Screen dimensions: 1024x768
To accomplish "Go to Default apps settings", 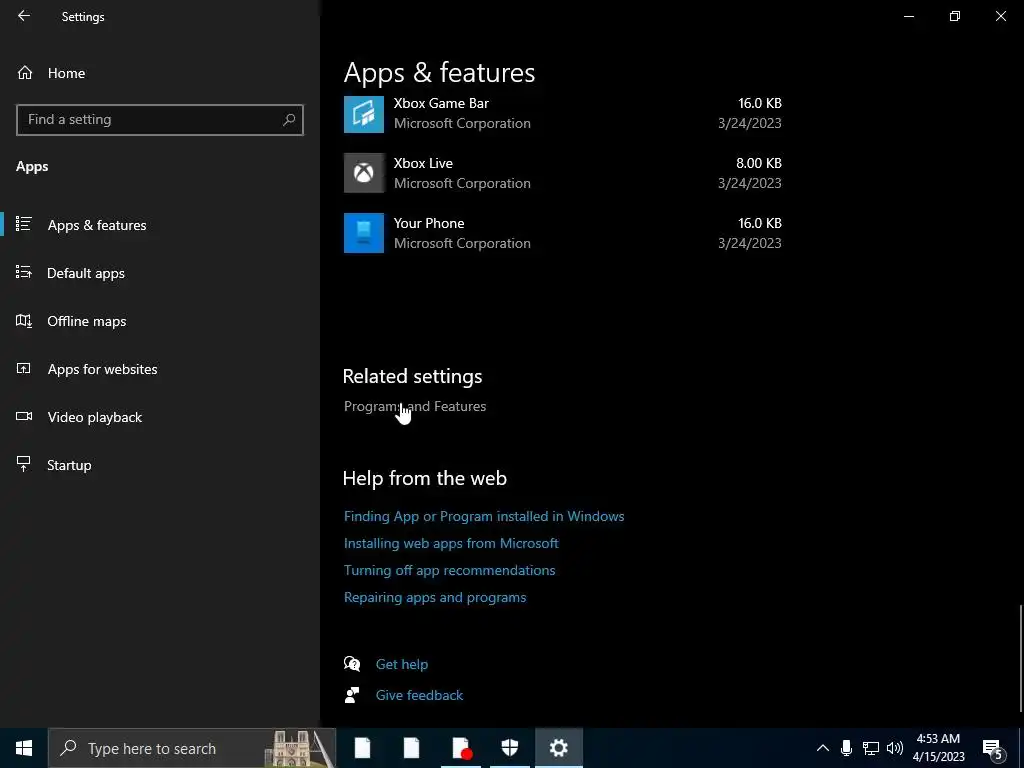I will (86, 274).
